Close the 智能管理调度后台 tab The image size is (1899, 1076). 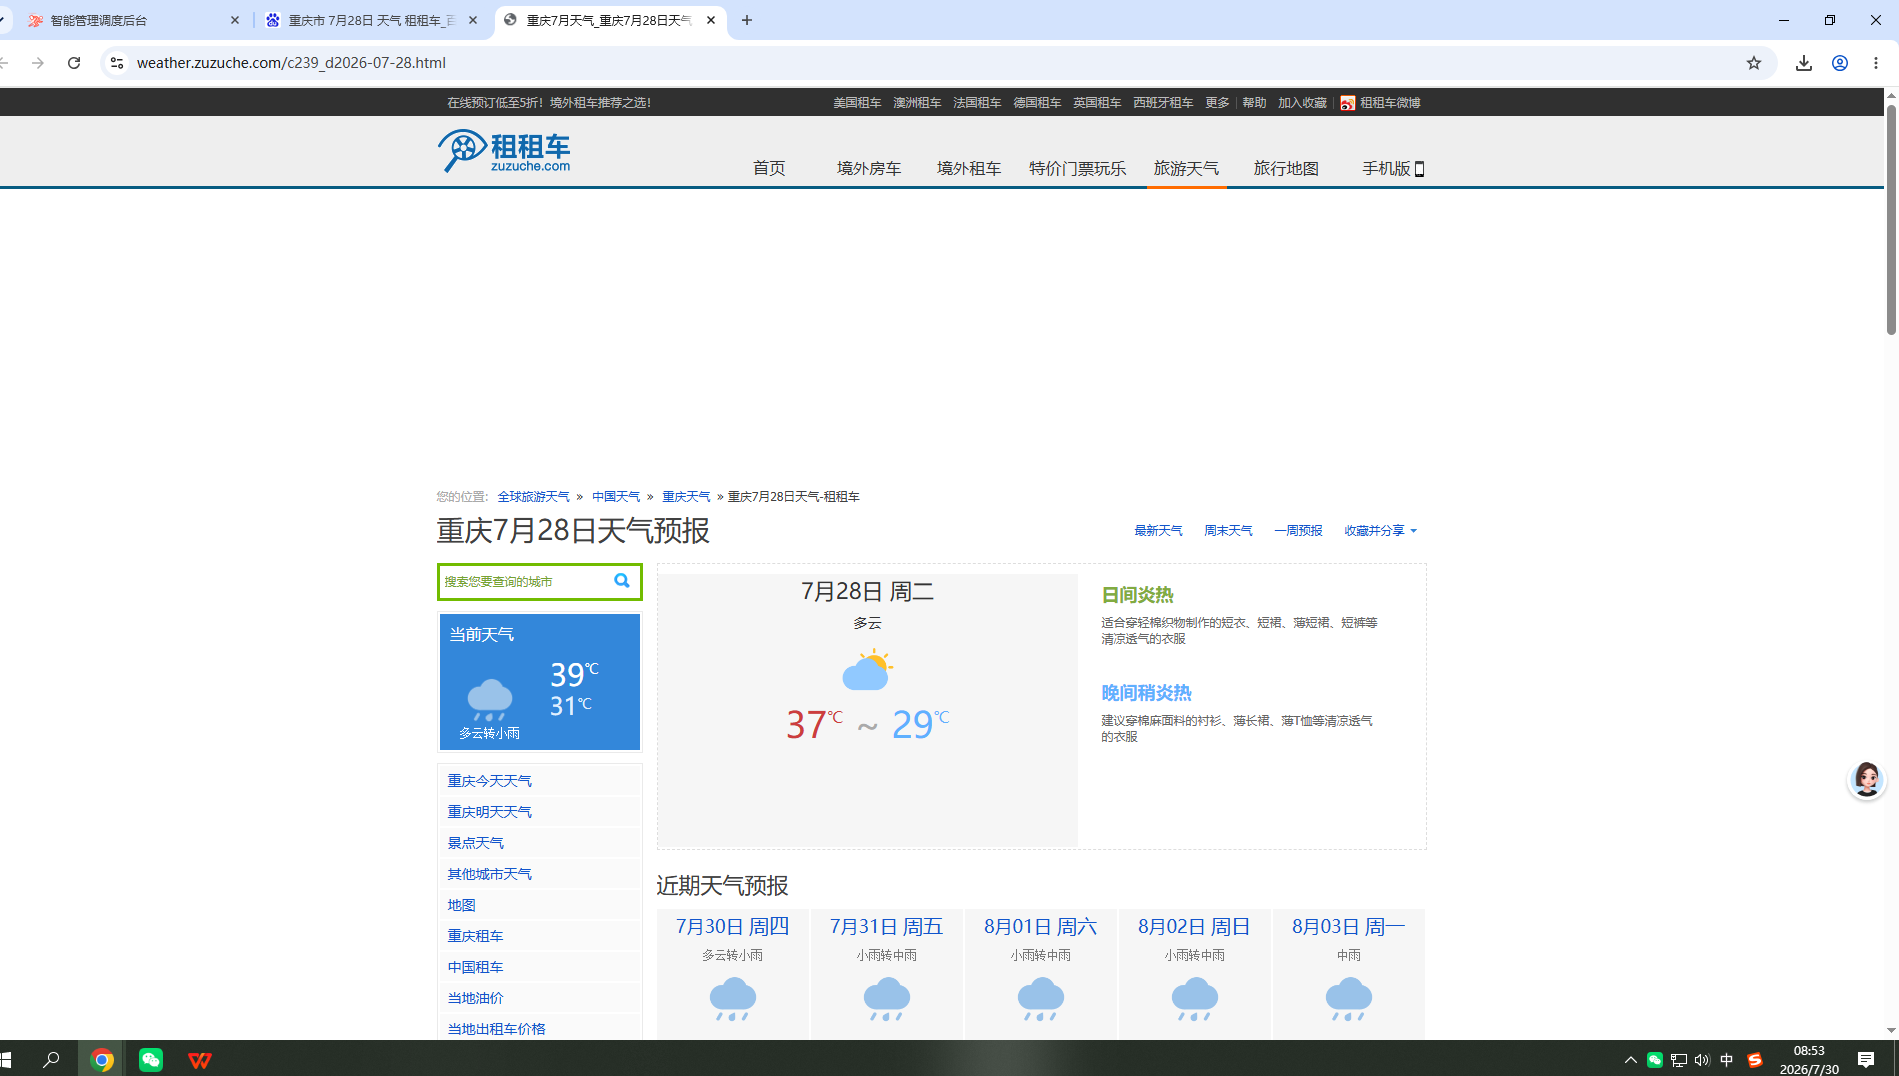235,20
